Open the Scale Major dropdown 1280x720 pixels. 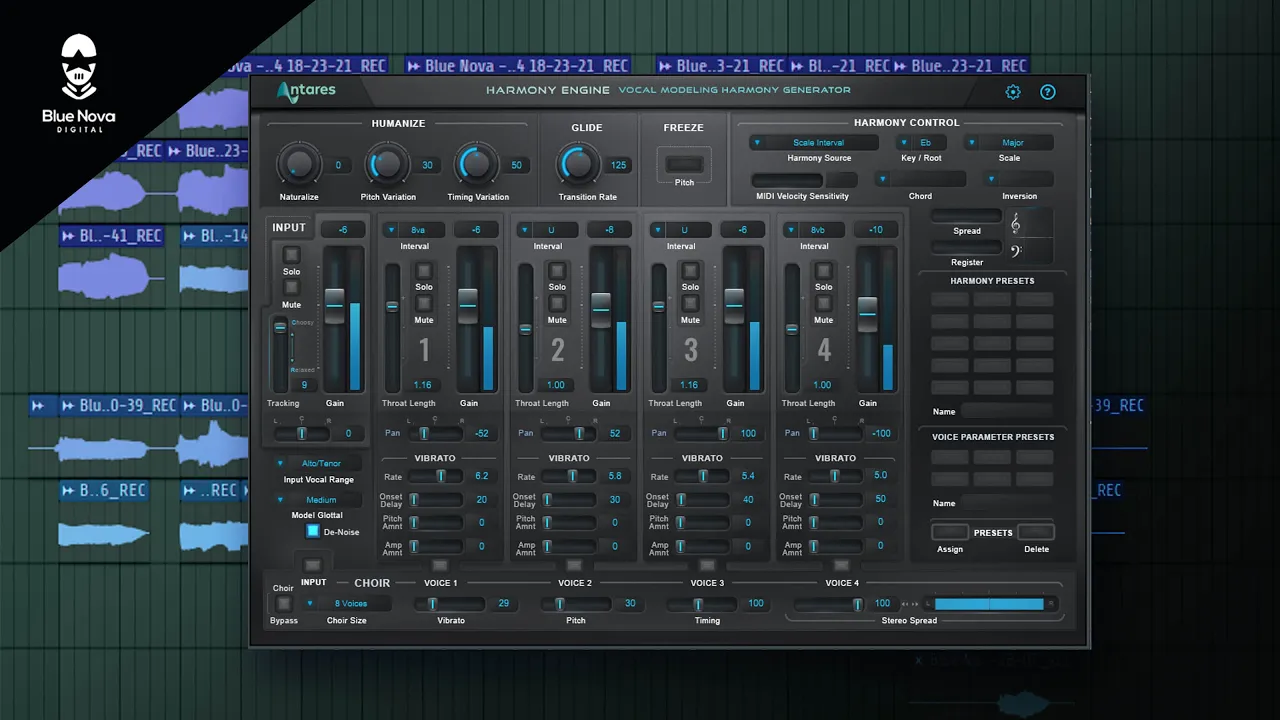[1009, 143]
